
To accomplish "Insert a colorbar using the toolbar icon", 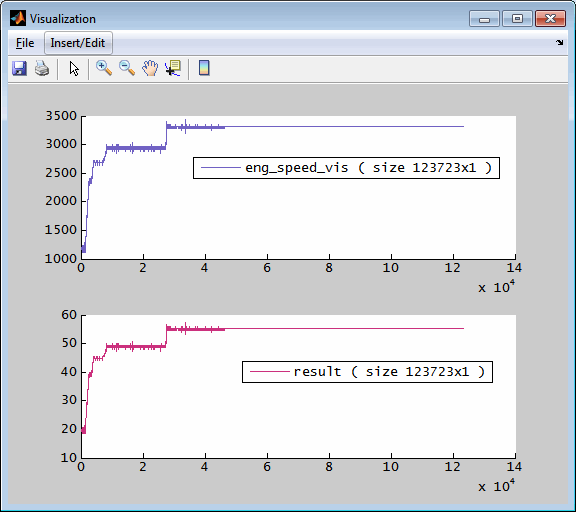I will click(204, 68).
